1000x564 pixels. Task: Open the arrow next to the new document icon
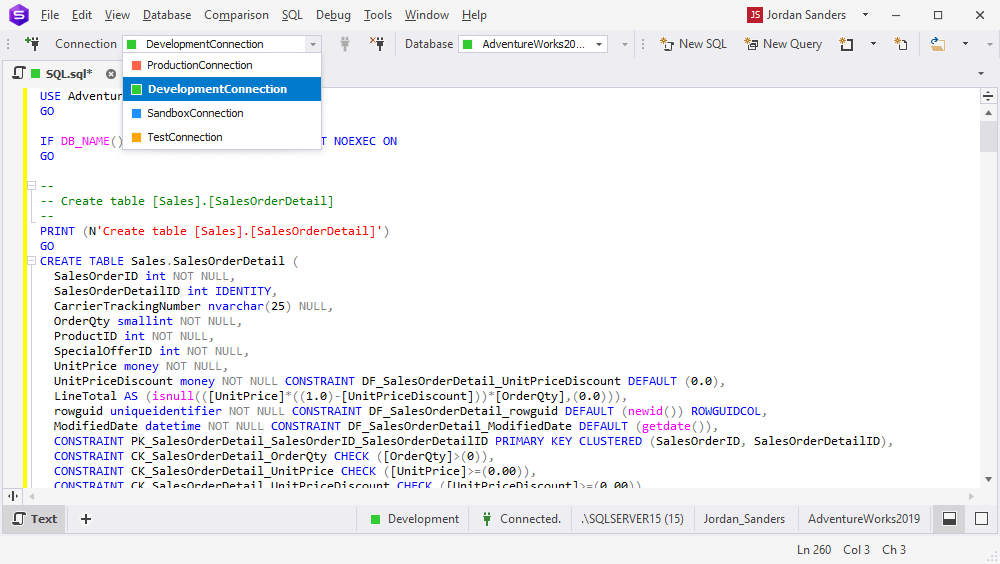pyautogui.click(x=873, y=44)
